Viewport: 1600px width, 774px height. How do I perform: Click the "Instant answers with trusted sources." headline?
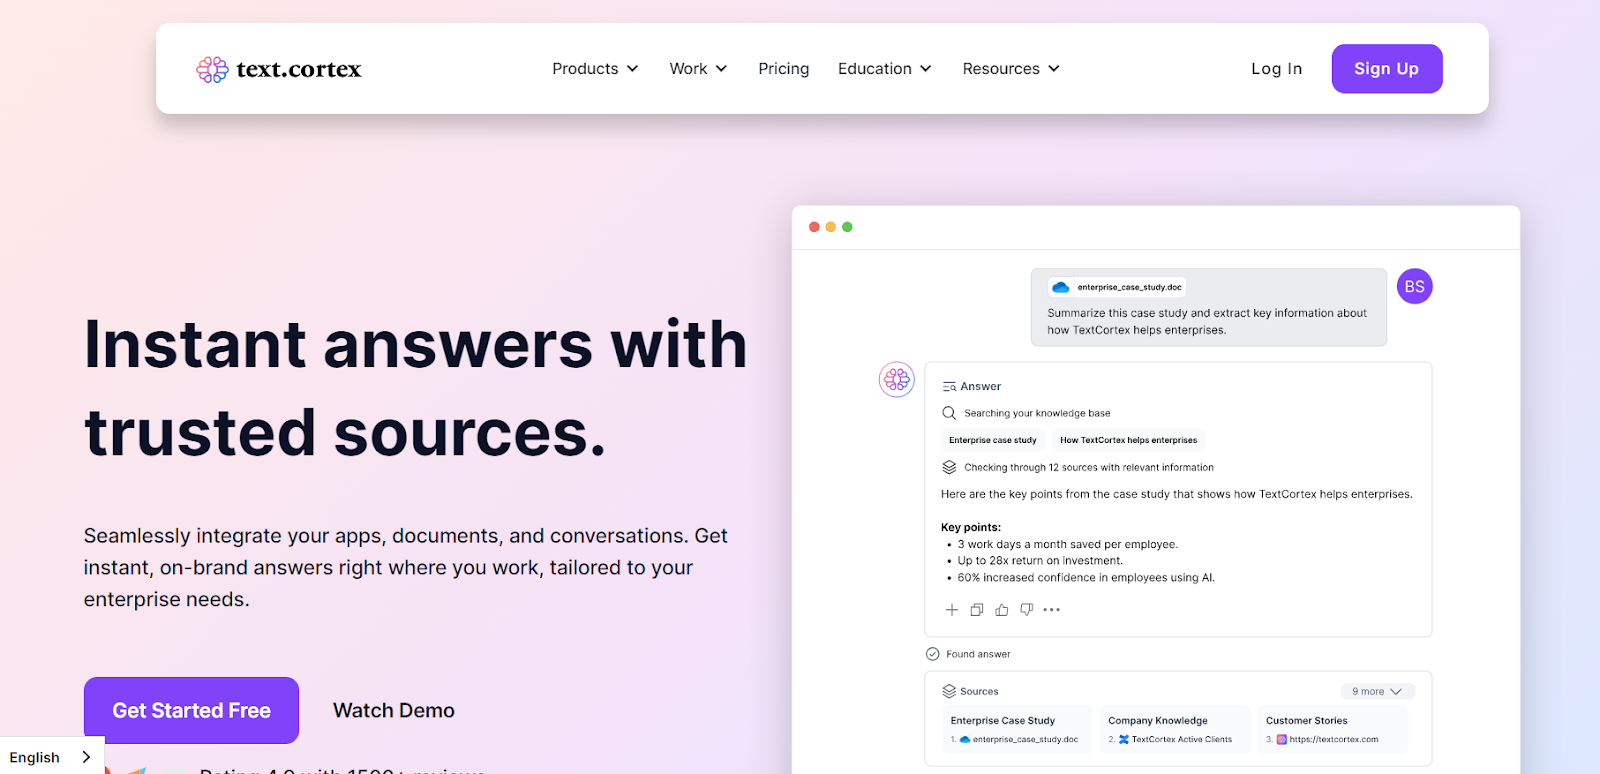click(x=415, y=388)
